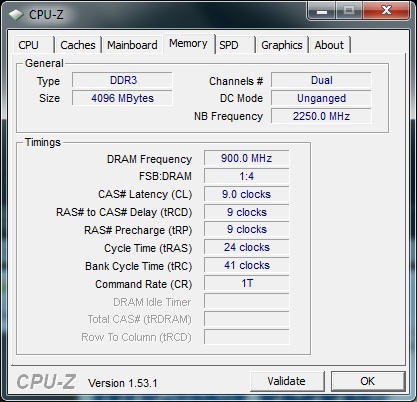
Task: Click the 2250.0 MHz NB Frequency field
Action: click(x=321, y=116)
